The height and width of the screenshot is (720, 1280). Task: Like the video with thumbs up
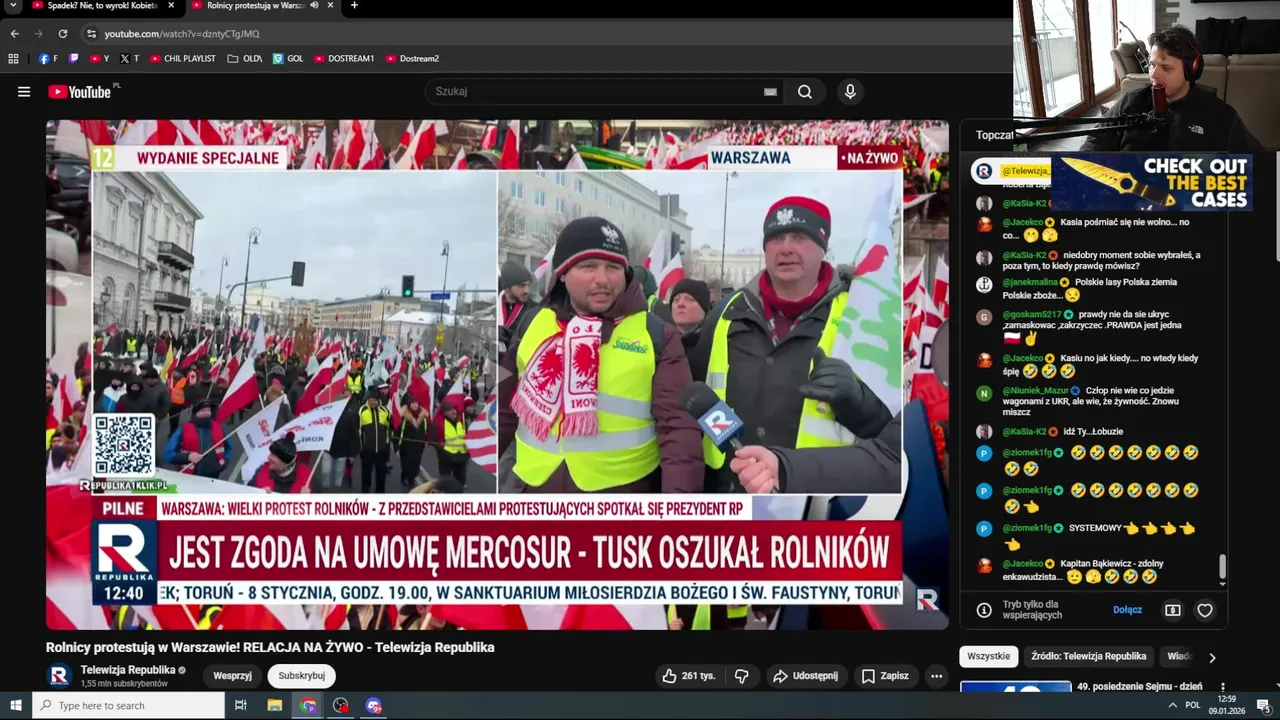(689, 676)
